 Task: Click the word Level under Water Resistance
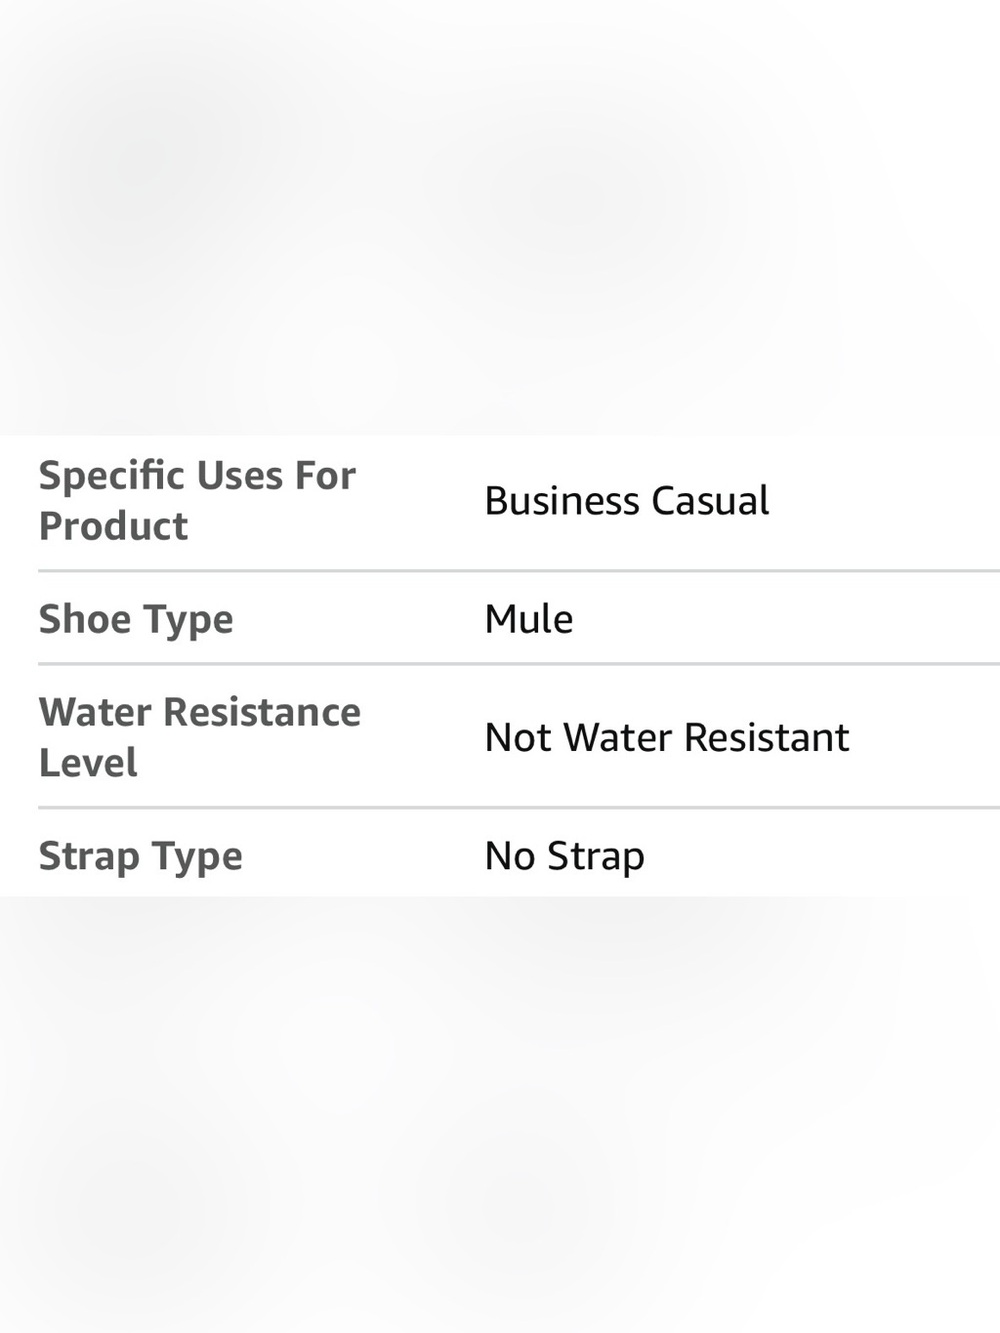88,763
